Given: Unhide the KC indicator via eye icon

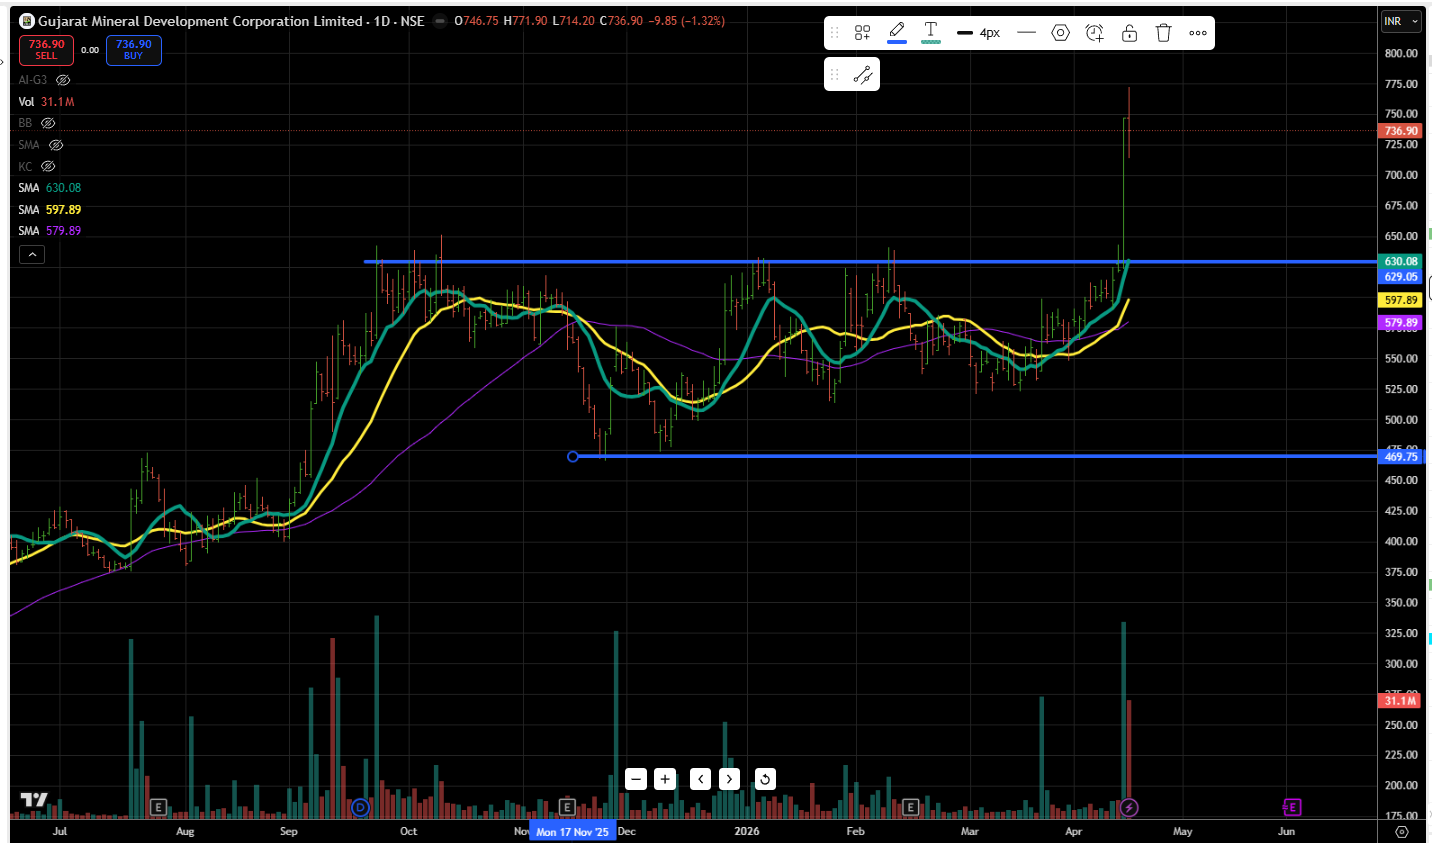Looking at the screenshot, I should tap(48, 167).
